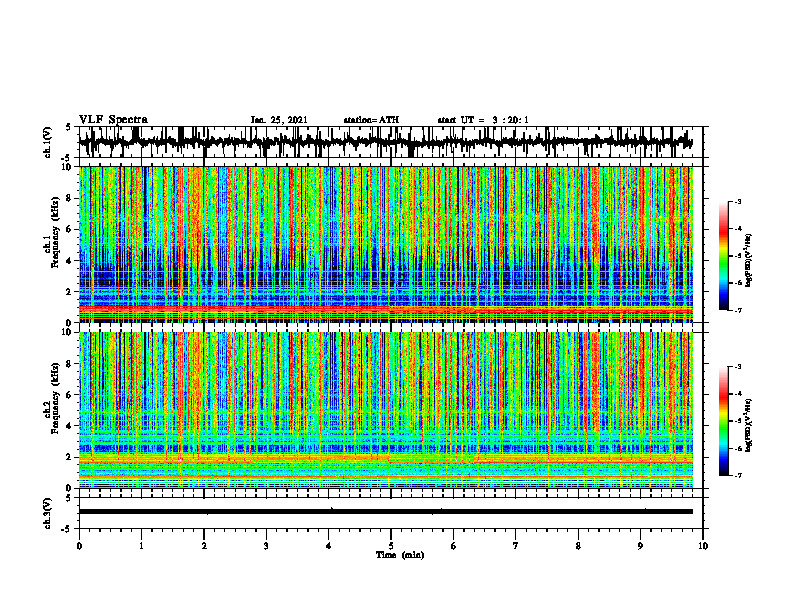Viewport: 792px width, 612px height.
Task: Click the '8' tick on ch.1 frequency axis
Action: [70, 198]
